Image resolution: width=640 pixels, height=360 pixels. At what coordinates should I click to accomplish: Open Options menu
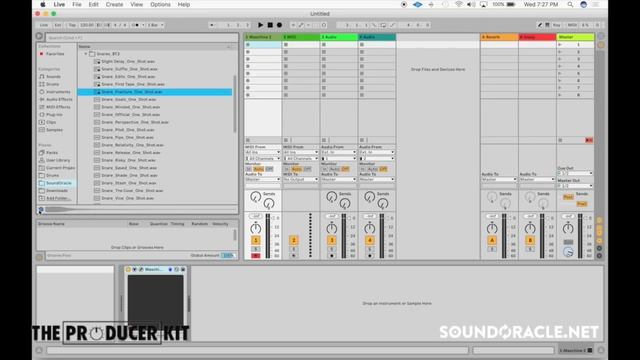[x=160, y=4]
